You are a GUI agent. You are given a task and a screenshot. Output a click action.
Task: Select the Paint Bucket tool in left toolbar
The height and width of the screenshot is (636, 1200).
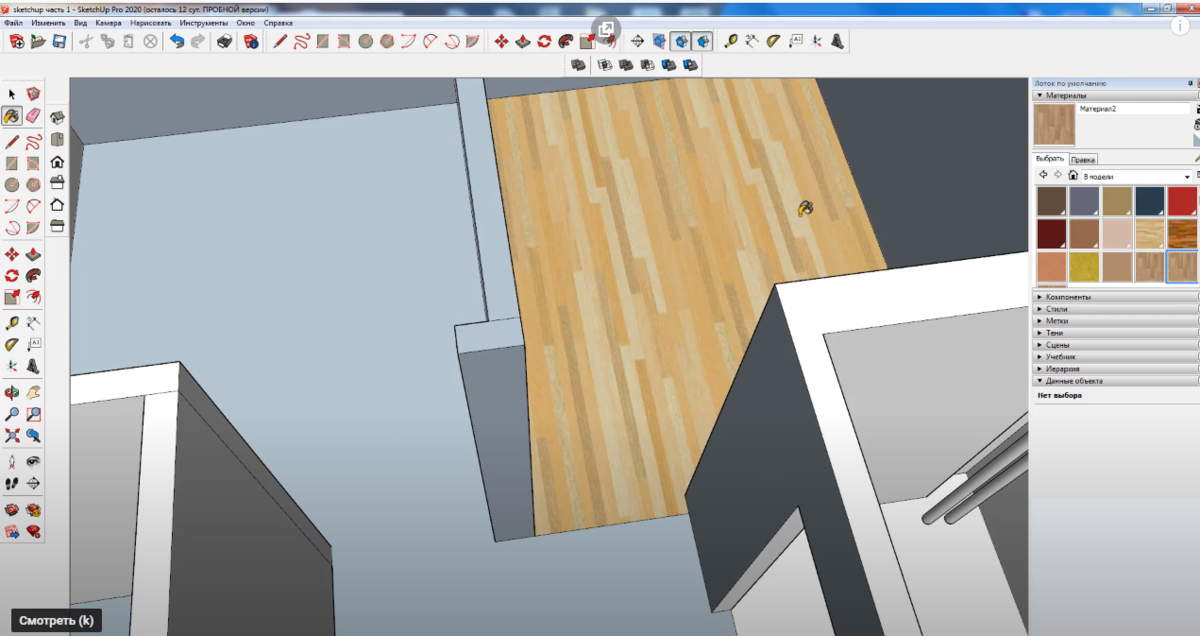coord(12,116)
